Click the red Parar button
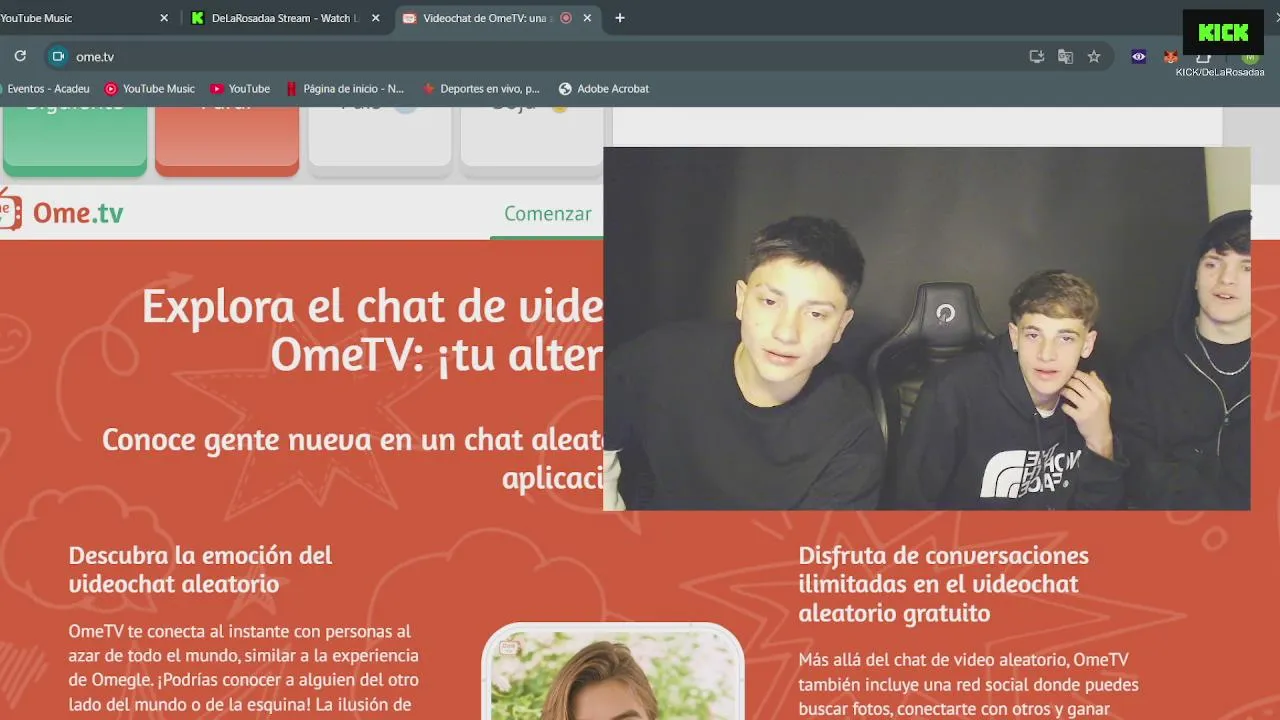This screenshot has width=1280, height=720. coord(227,141)
